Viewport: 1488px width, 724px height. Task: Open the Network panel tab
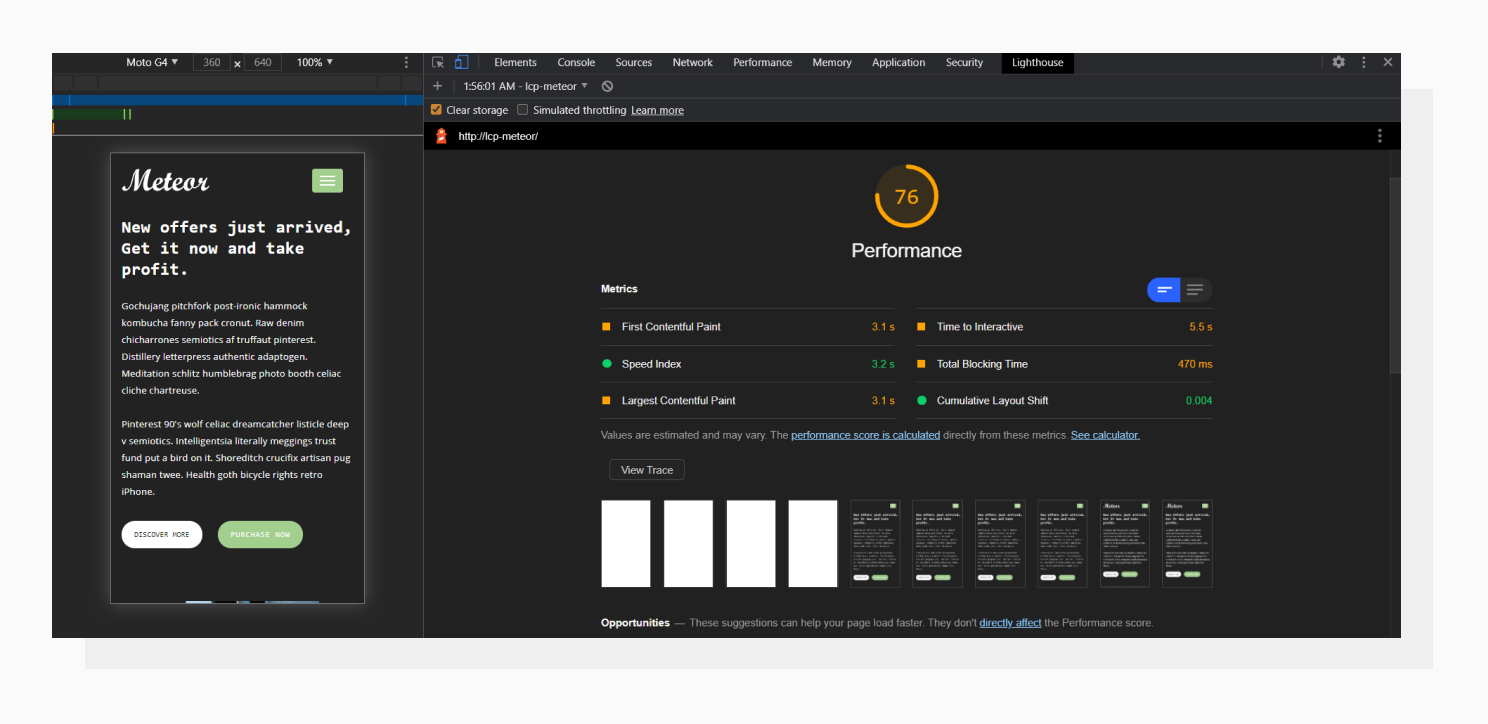click(x=692, y=62)
